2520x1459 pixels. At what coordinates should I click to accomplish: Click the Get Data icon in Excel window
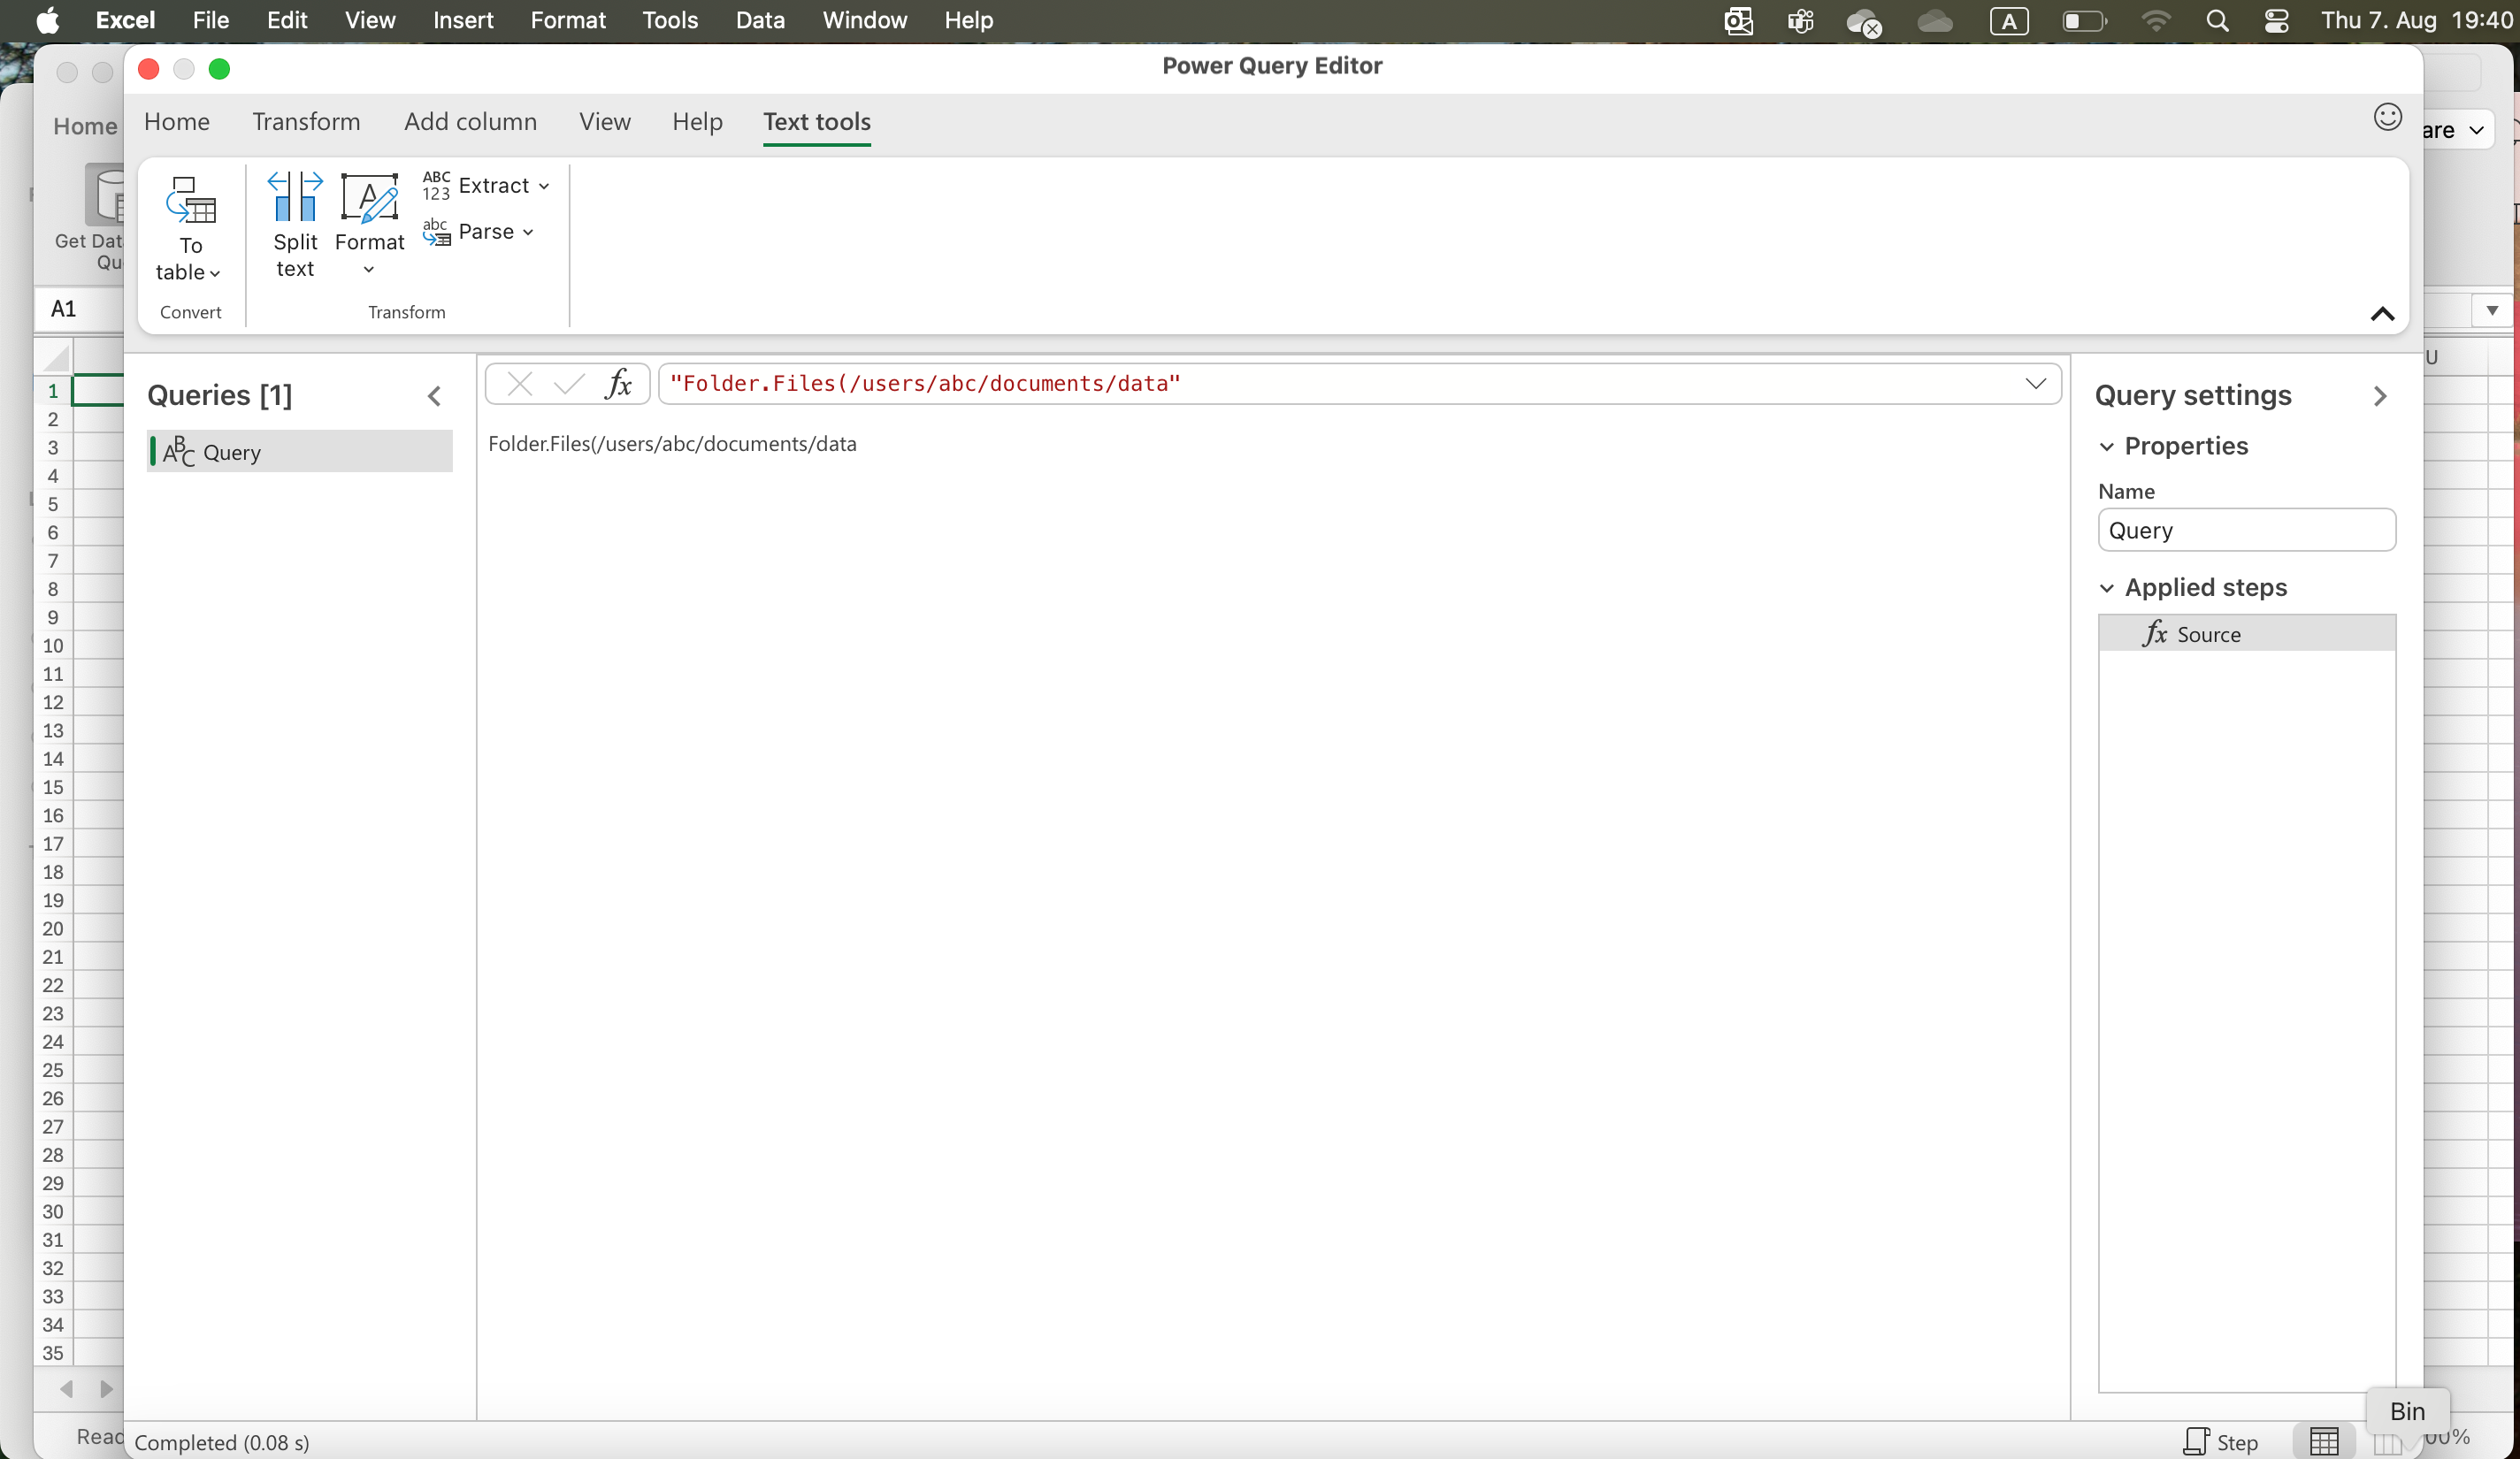pos(104,195)
